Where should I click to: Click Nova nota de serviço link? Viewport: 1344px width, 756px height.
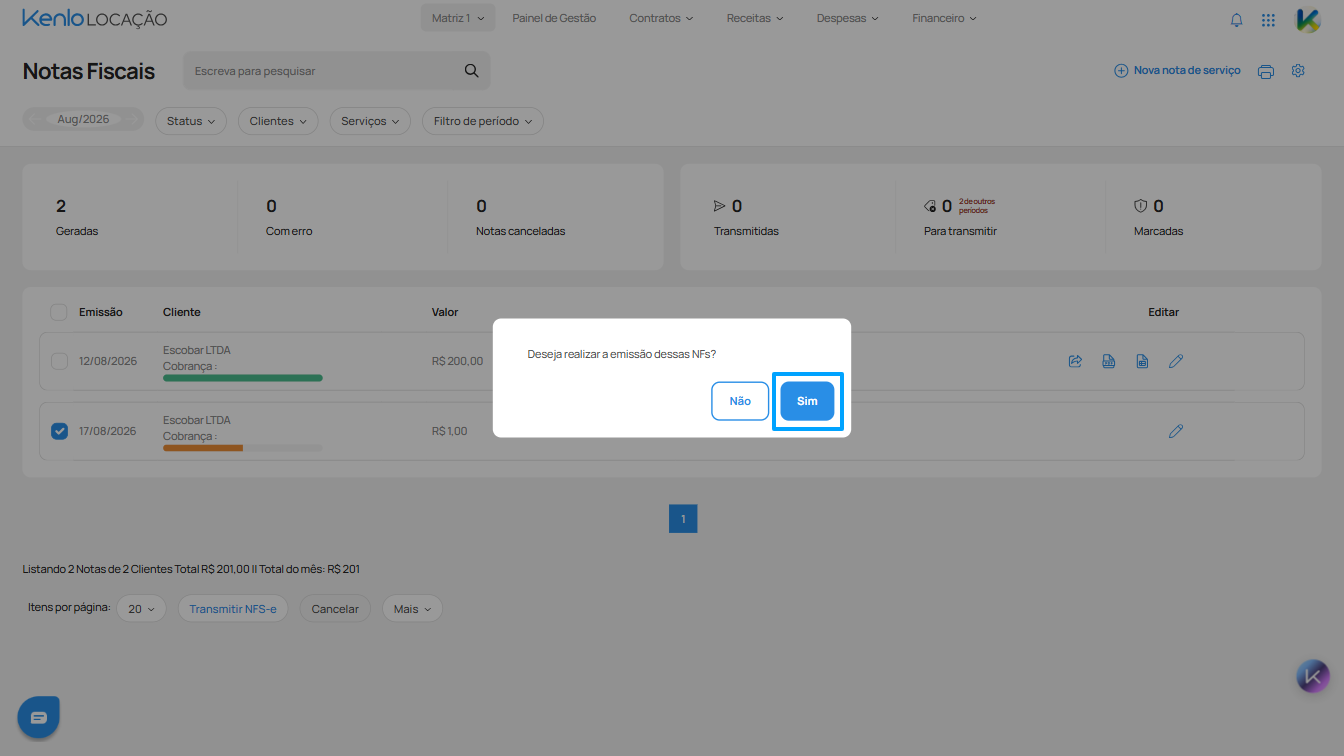(1186, 71)
